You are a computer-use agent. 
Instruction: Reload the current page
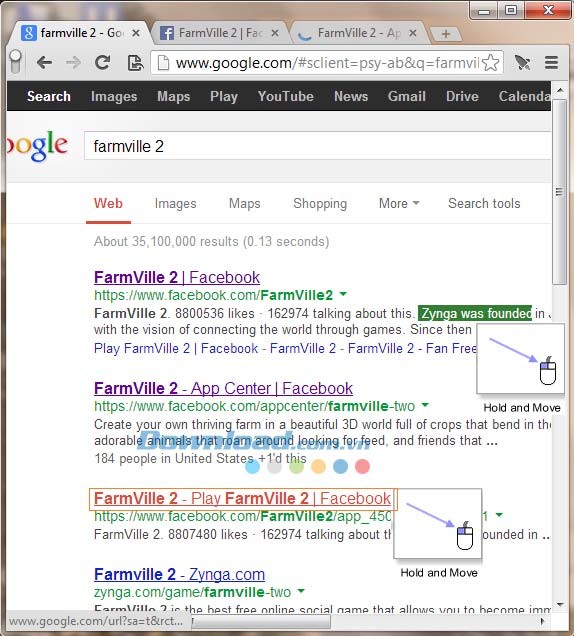pos(103,63)
